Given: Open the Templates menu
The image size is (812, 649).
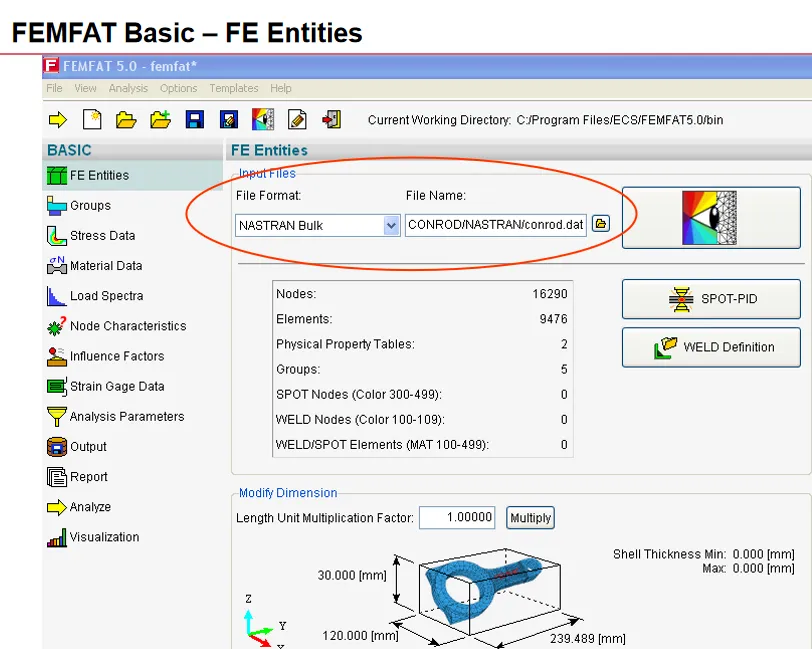Looking at the screenshot, I should [x=234, y=88].
